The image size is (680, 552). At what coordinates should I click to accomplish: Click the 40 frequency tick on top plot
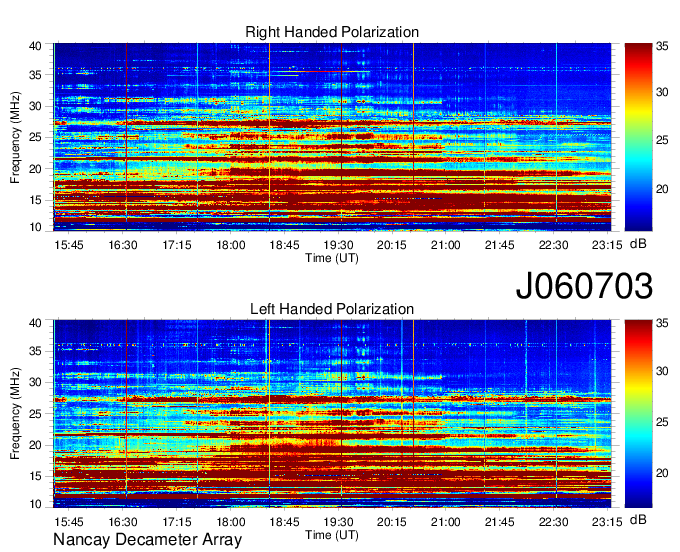coord(35,46)
